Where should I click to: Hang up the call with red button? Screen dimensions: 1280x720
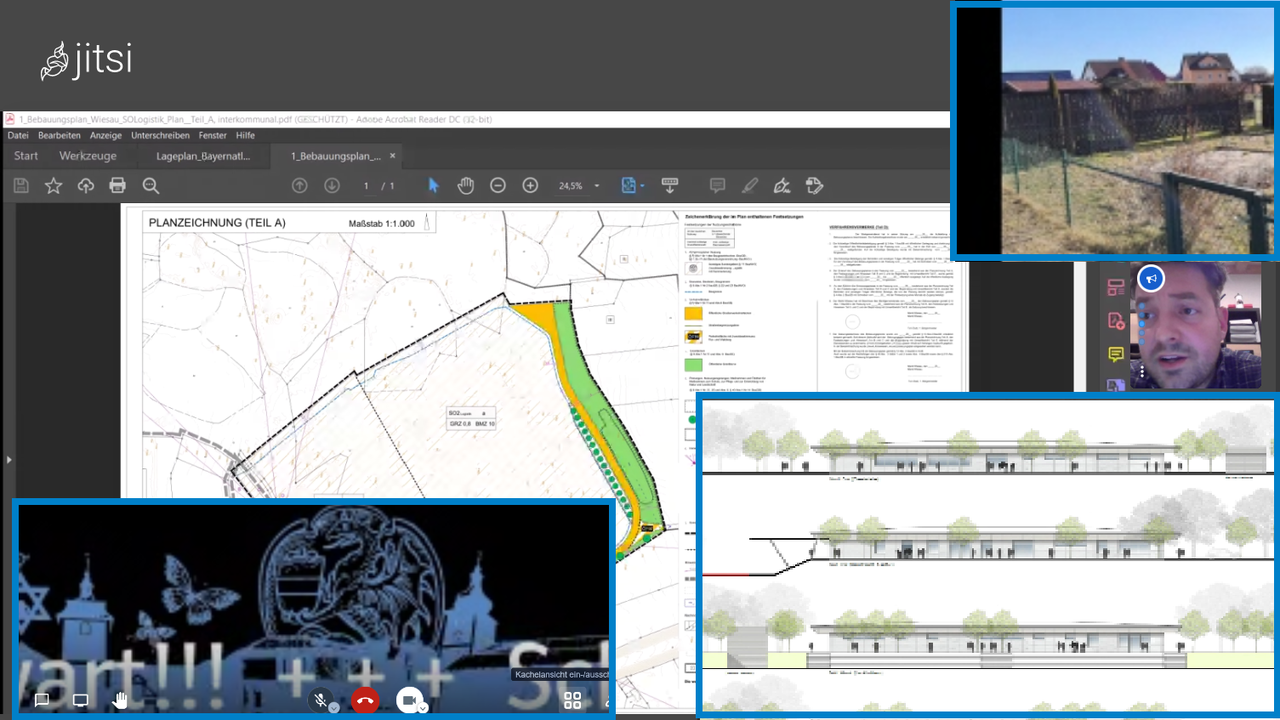click(x=365, y=700)
